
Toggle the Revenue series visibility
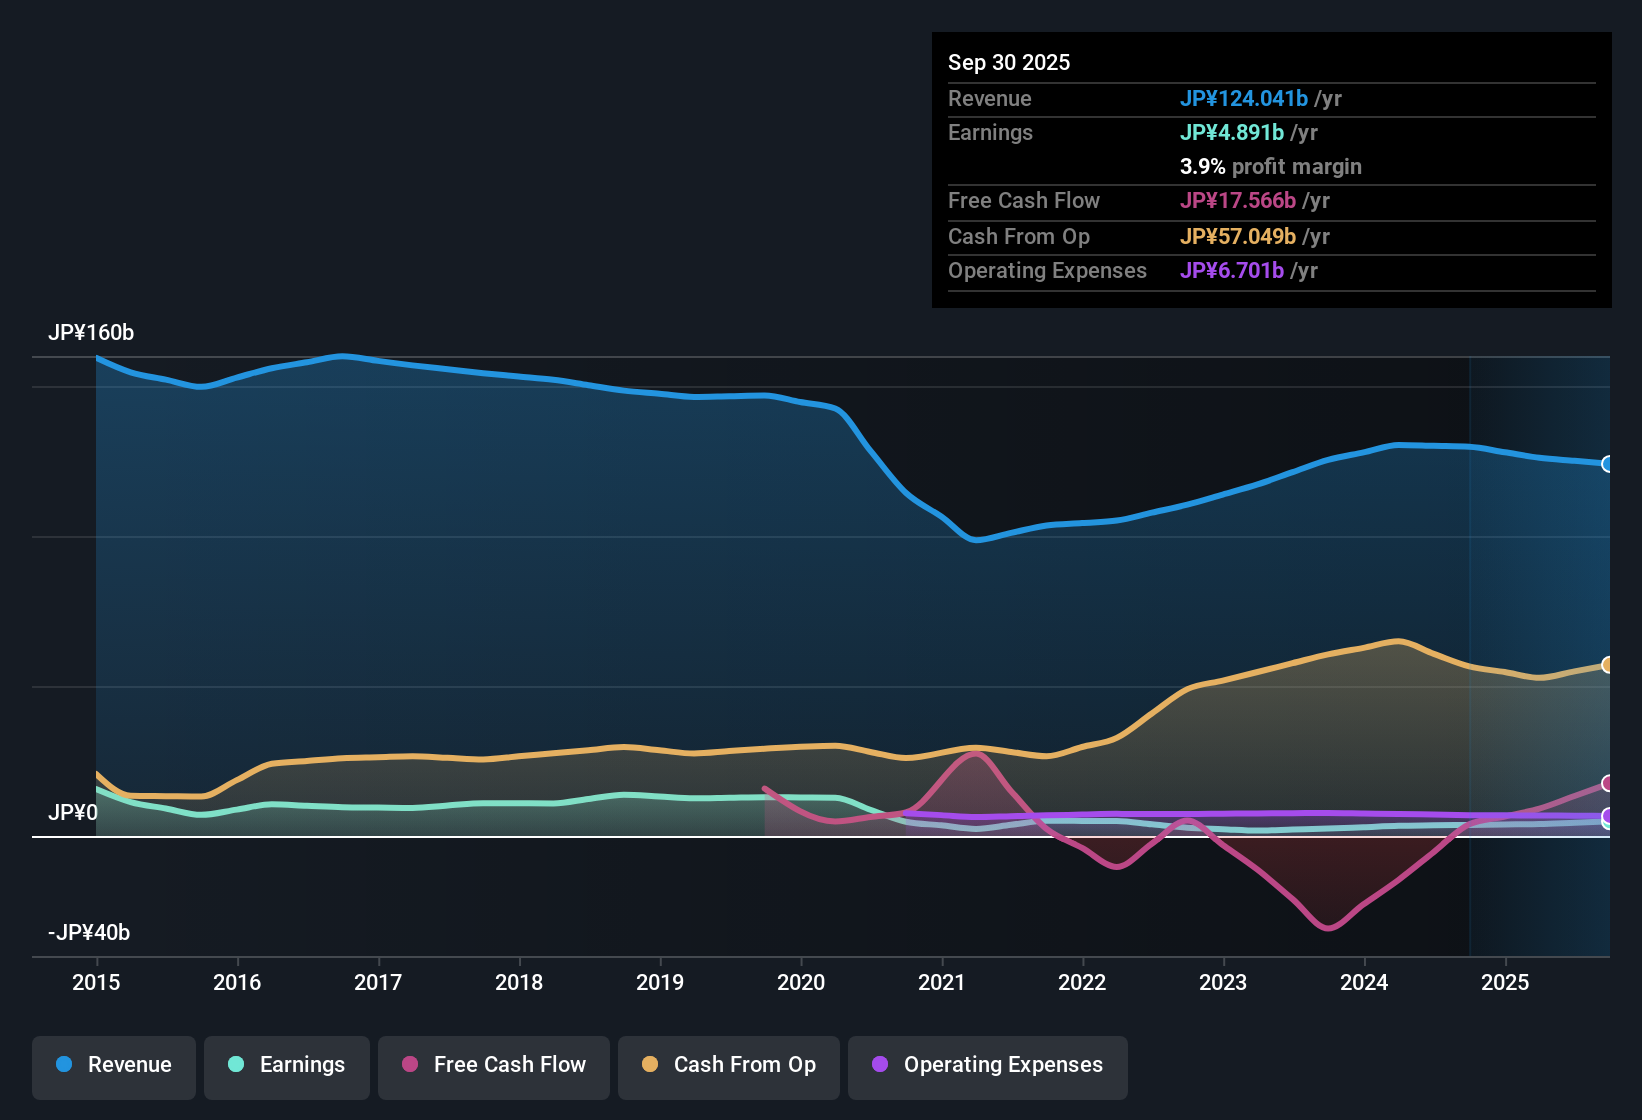(x=113, y=1065)
